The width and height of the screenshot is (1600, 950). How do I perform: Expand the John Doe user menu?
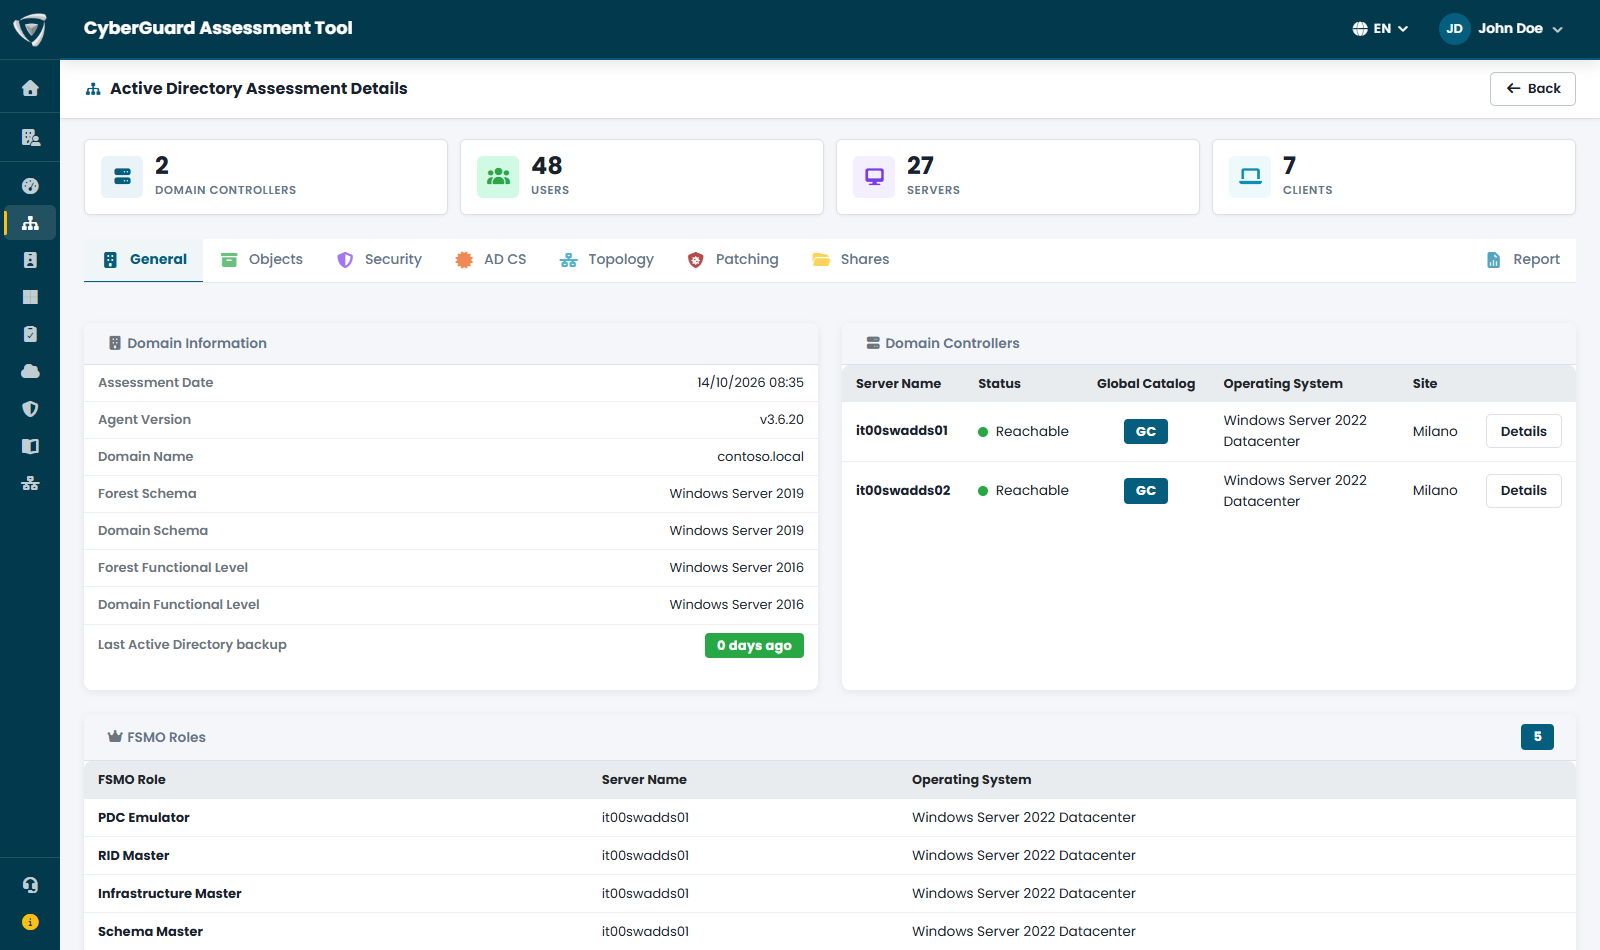click(x=1501, y=29)
